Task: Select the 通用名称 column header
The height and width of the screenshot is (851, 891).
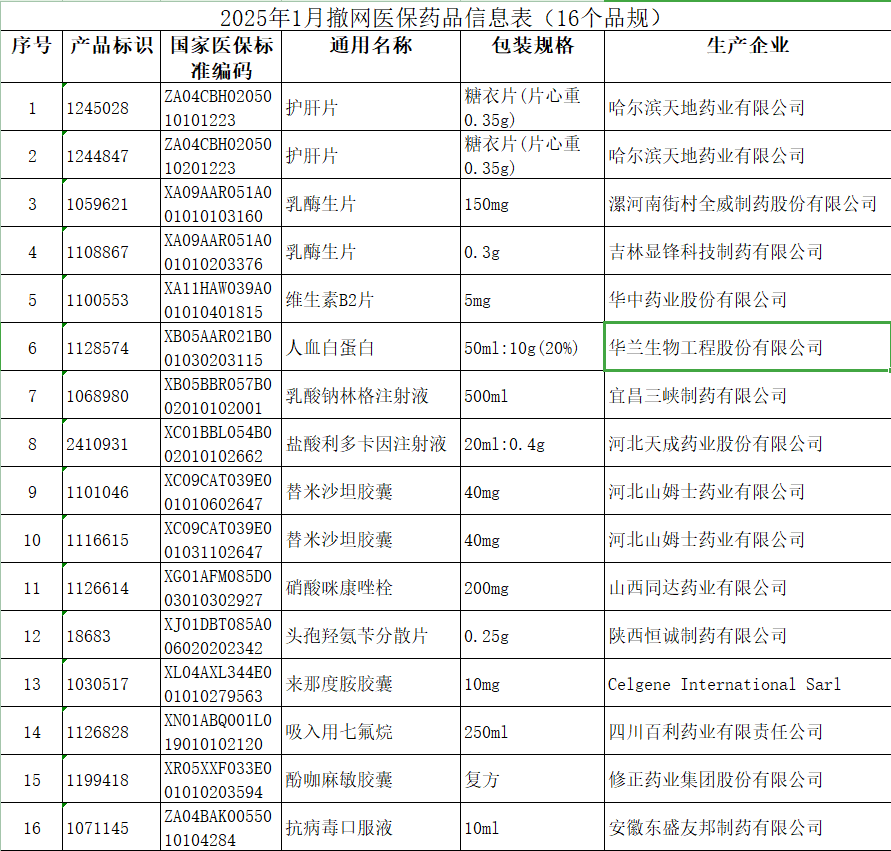Action: pos(371,57)
